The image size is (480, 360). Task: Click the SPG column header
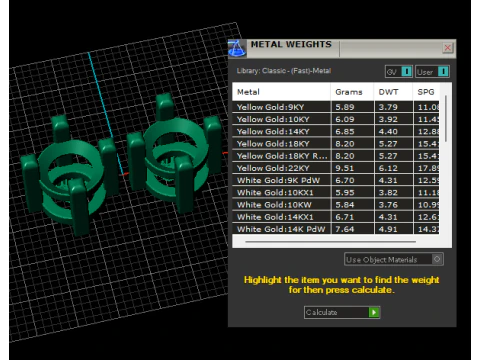426,92
